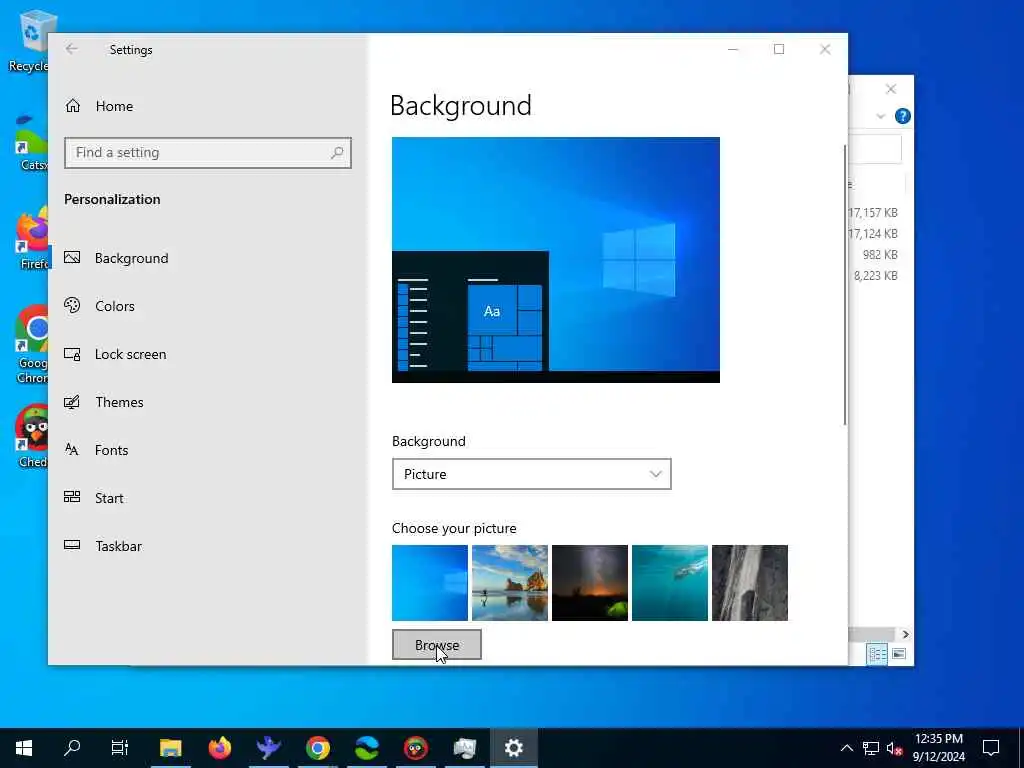1024x768 pixels.
Task: Switch Explorer window to details view
Action: [876, 654]
